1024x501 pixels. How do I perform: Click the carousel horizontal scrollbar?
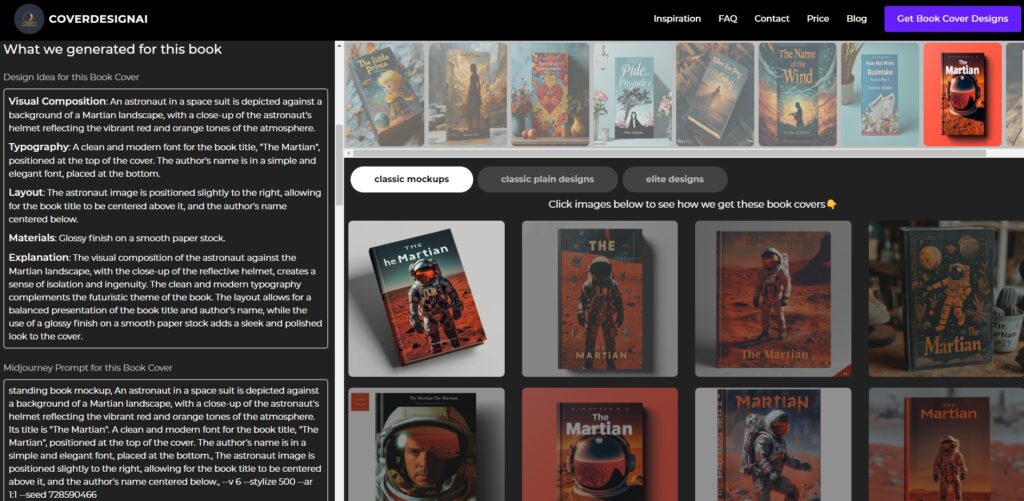coord(669,153)
